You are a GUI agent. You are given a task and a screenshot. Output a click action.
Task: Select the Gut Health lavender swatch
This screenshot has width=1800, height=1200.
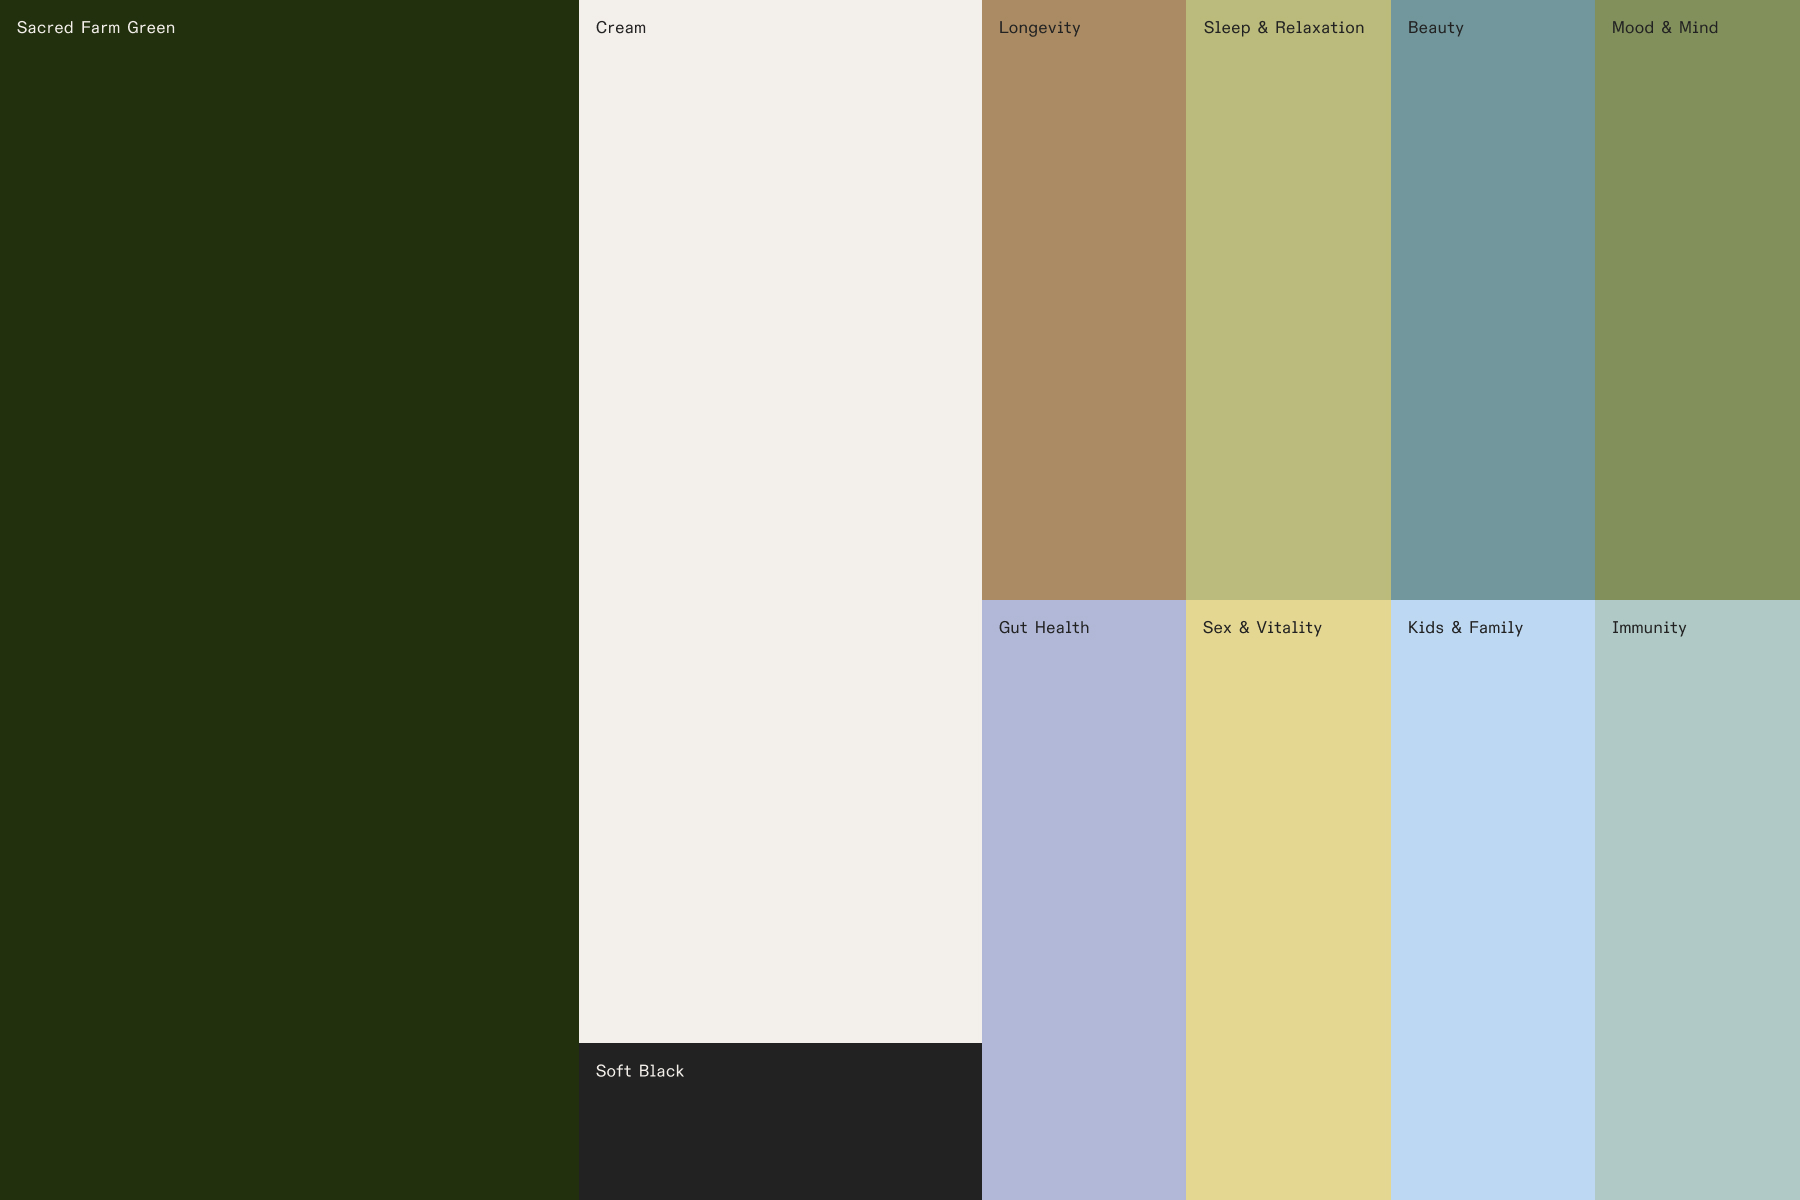(1084, 900)
